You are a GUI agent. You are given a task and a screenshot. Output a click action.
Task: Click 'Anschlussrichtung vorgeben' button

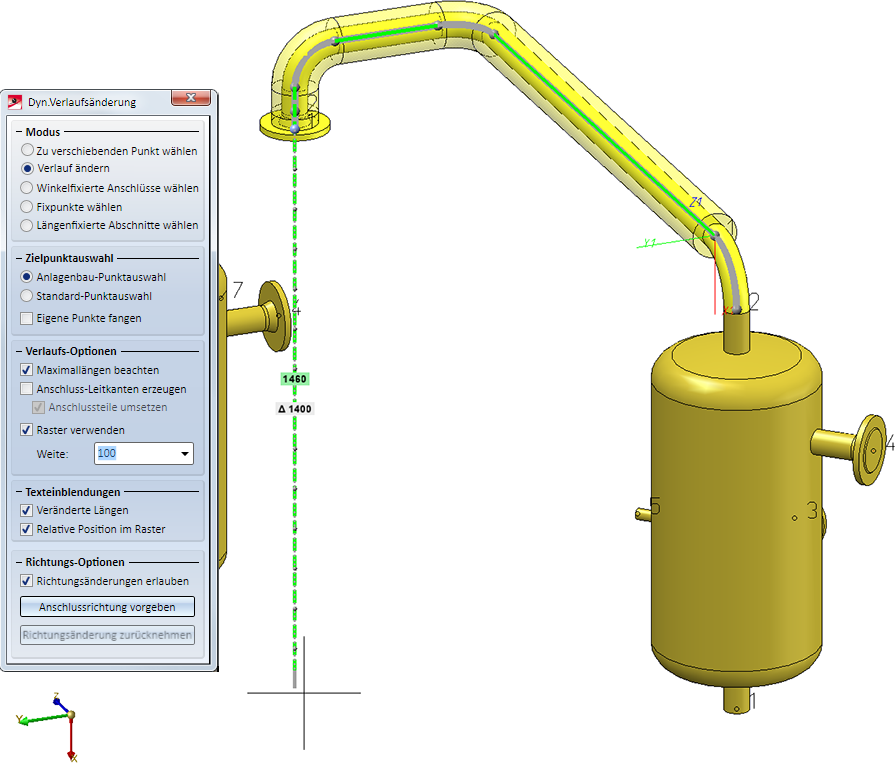[x=107, y=607]
